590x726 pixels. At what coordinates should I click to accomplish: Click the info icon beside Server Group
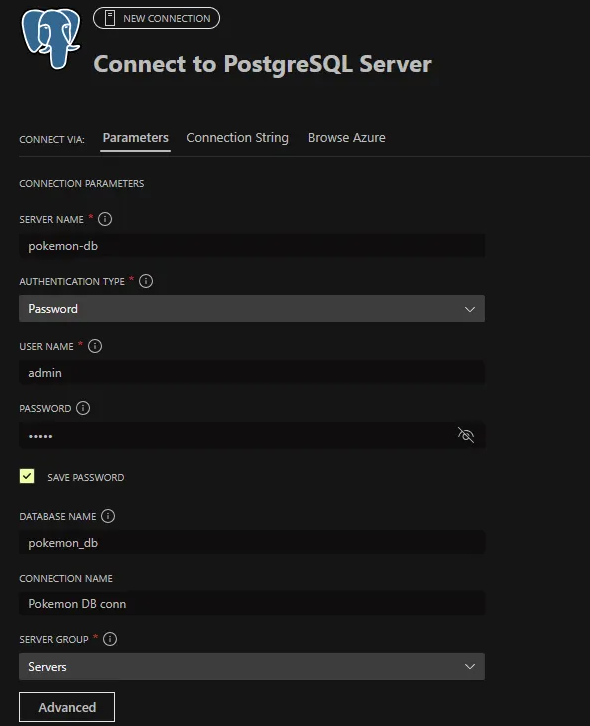pyautogui.click(x=110, y=639)
